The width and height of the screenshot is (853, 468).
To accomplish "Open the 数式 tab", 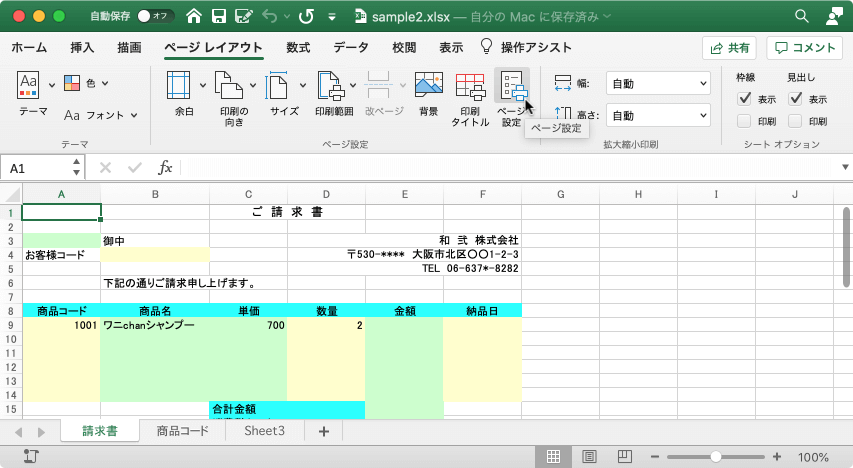I will [x=298, y=48].
